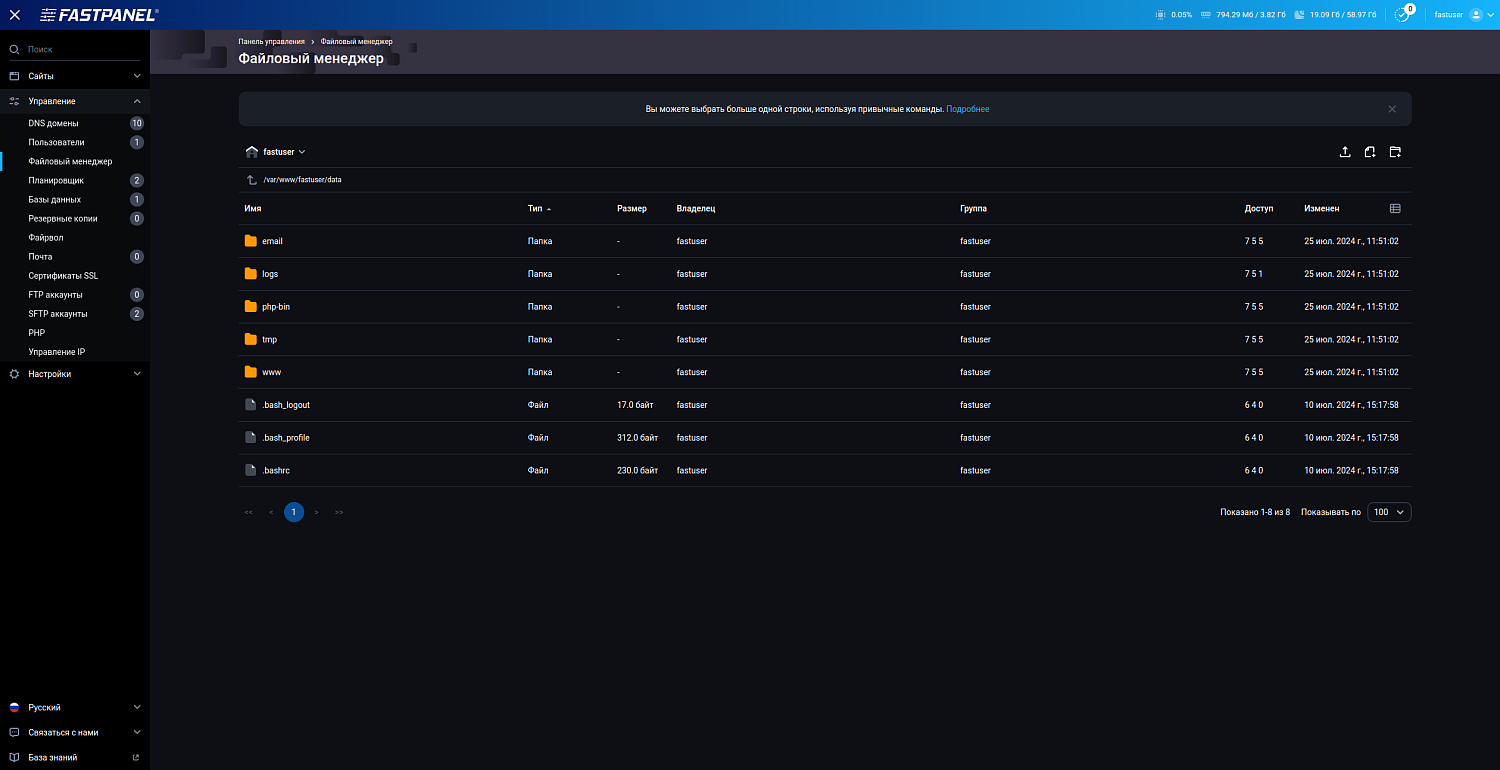
Task: Click the tmp folder icon
Action: [x=251, y=339]
